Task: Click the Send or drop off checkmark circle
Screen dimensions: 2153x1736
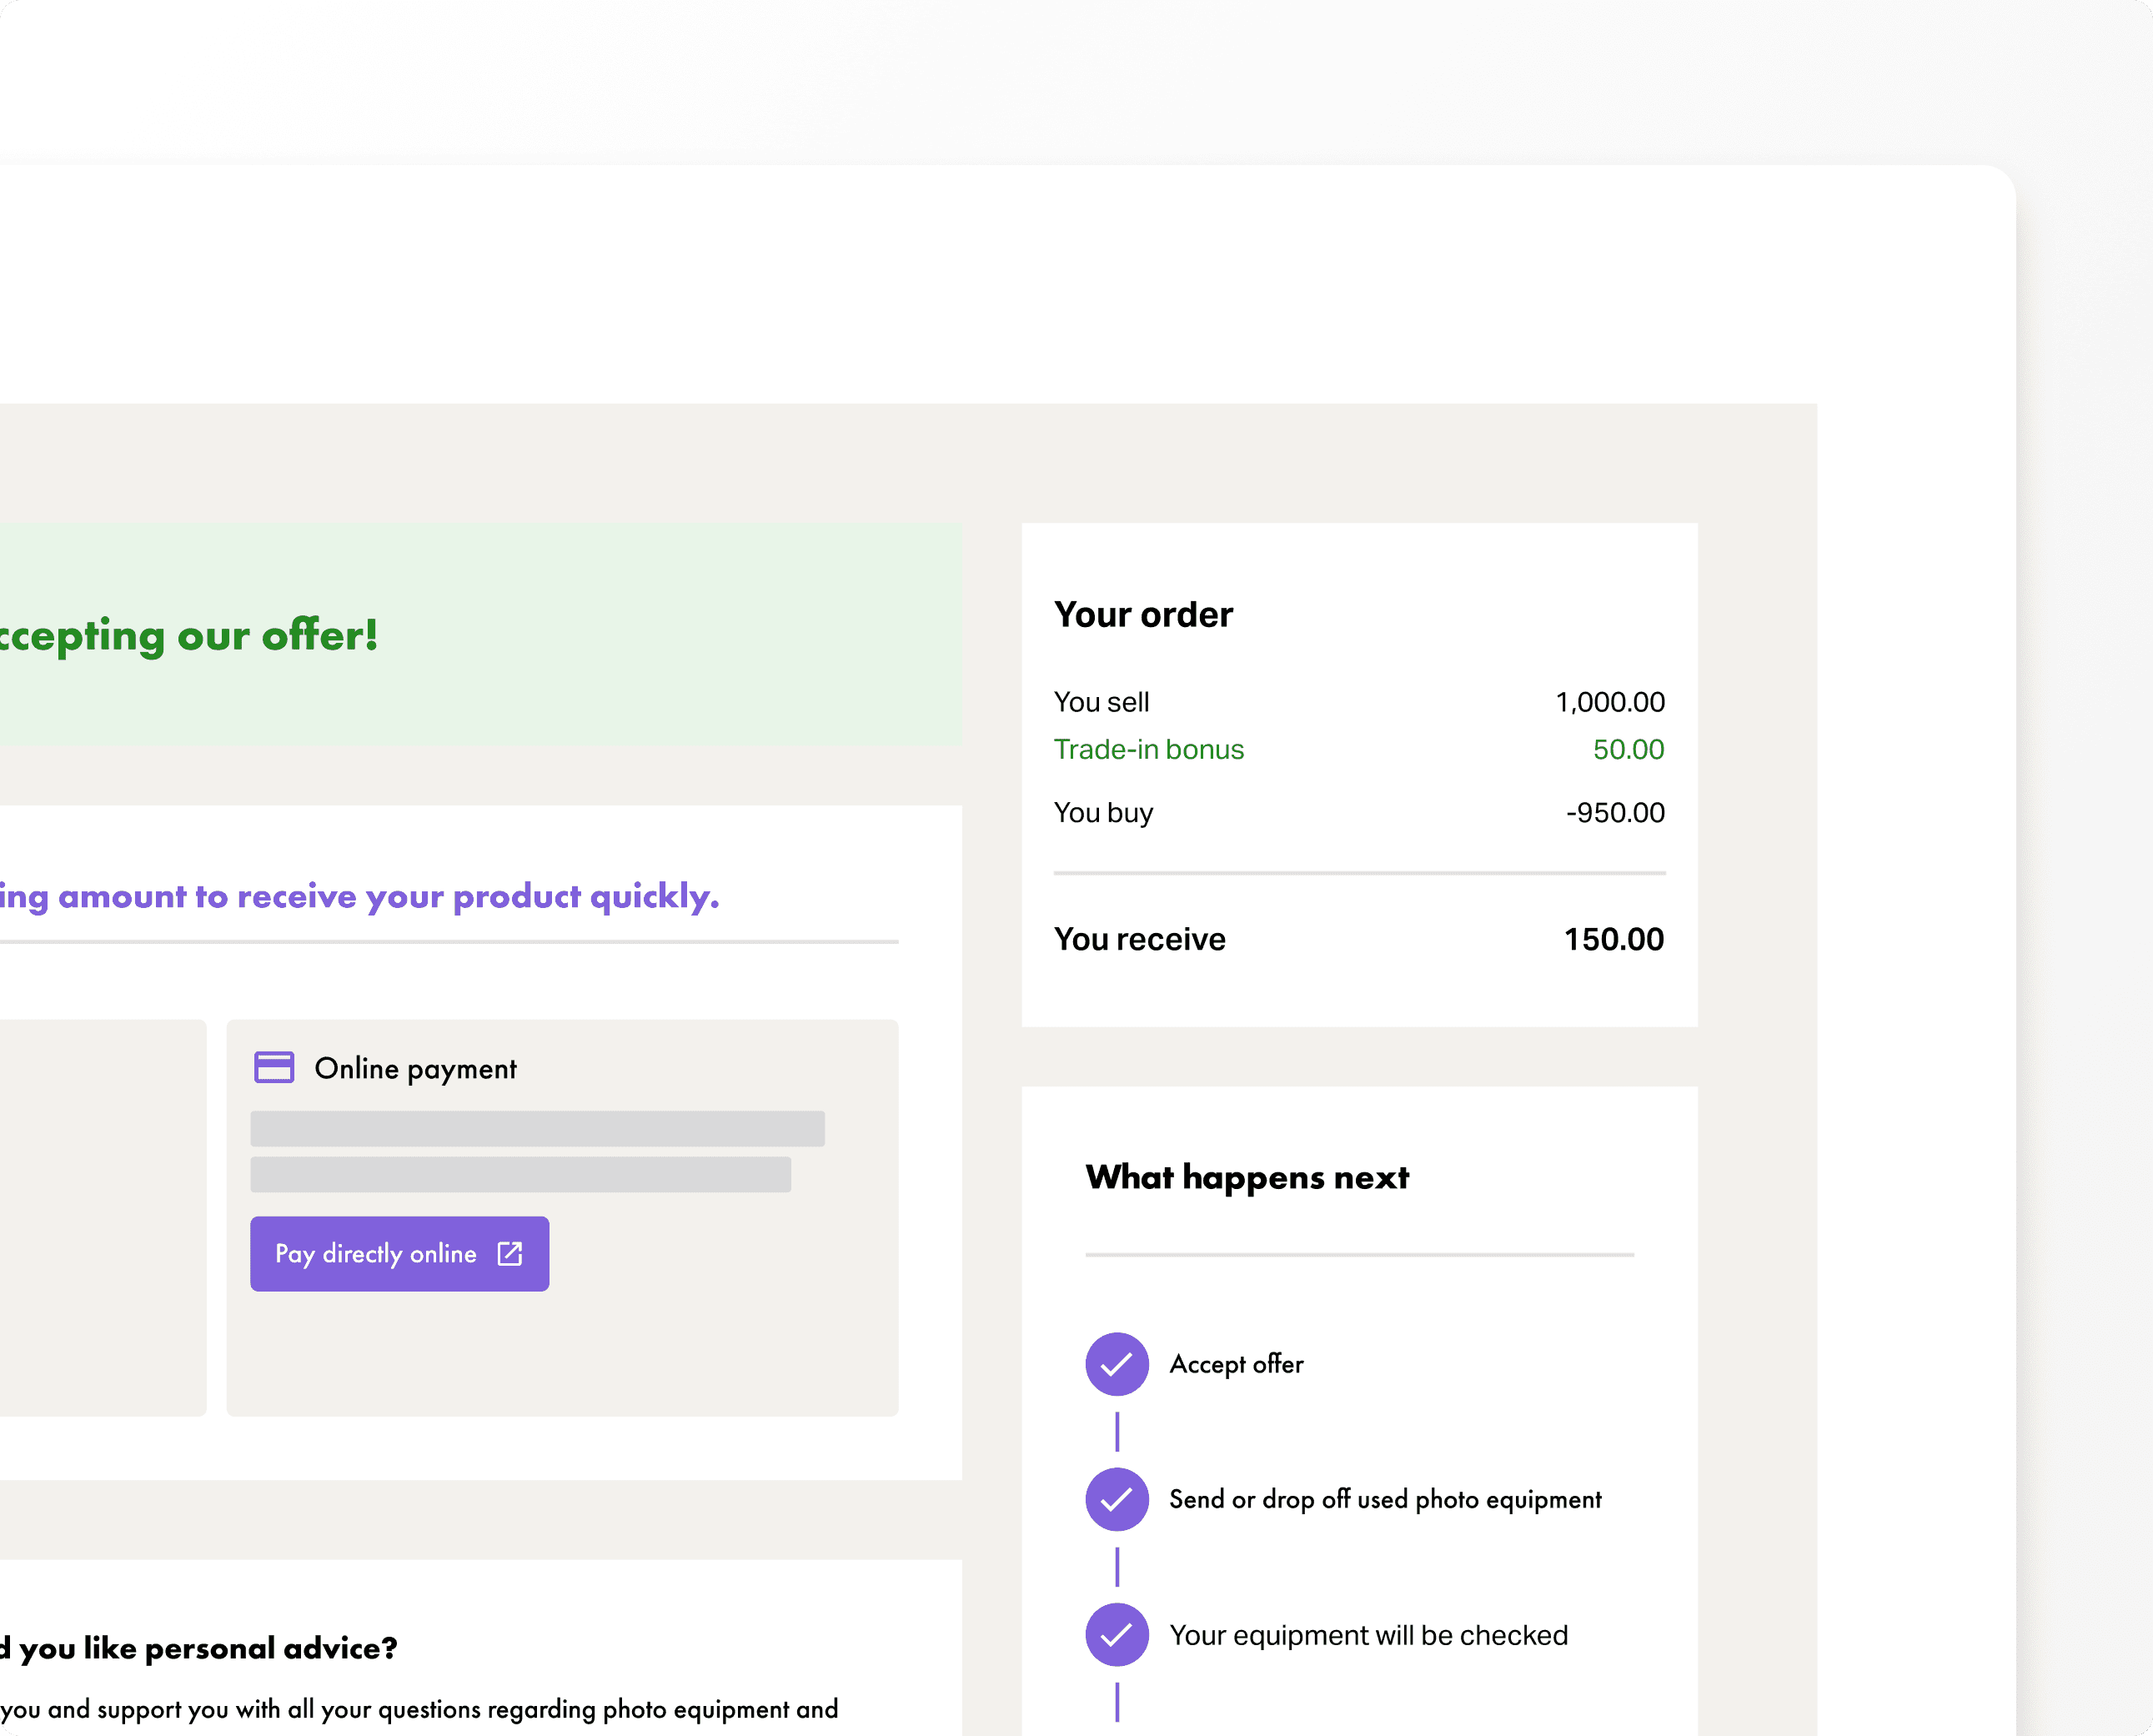Action: click(1116, 1499)
